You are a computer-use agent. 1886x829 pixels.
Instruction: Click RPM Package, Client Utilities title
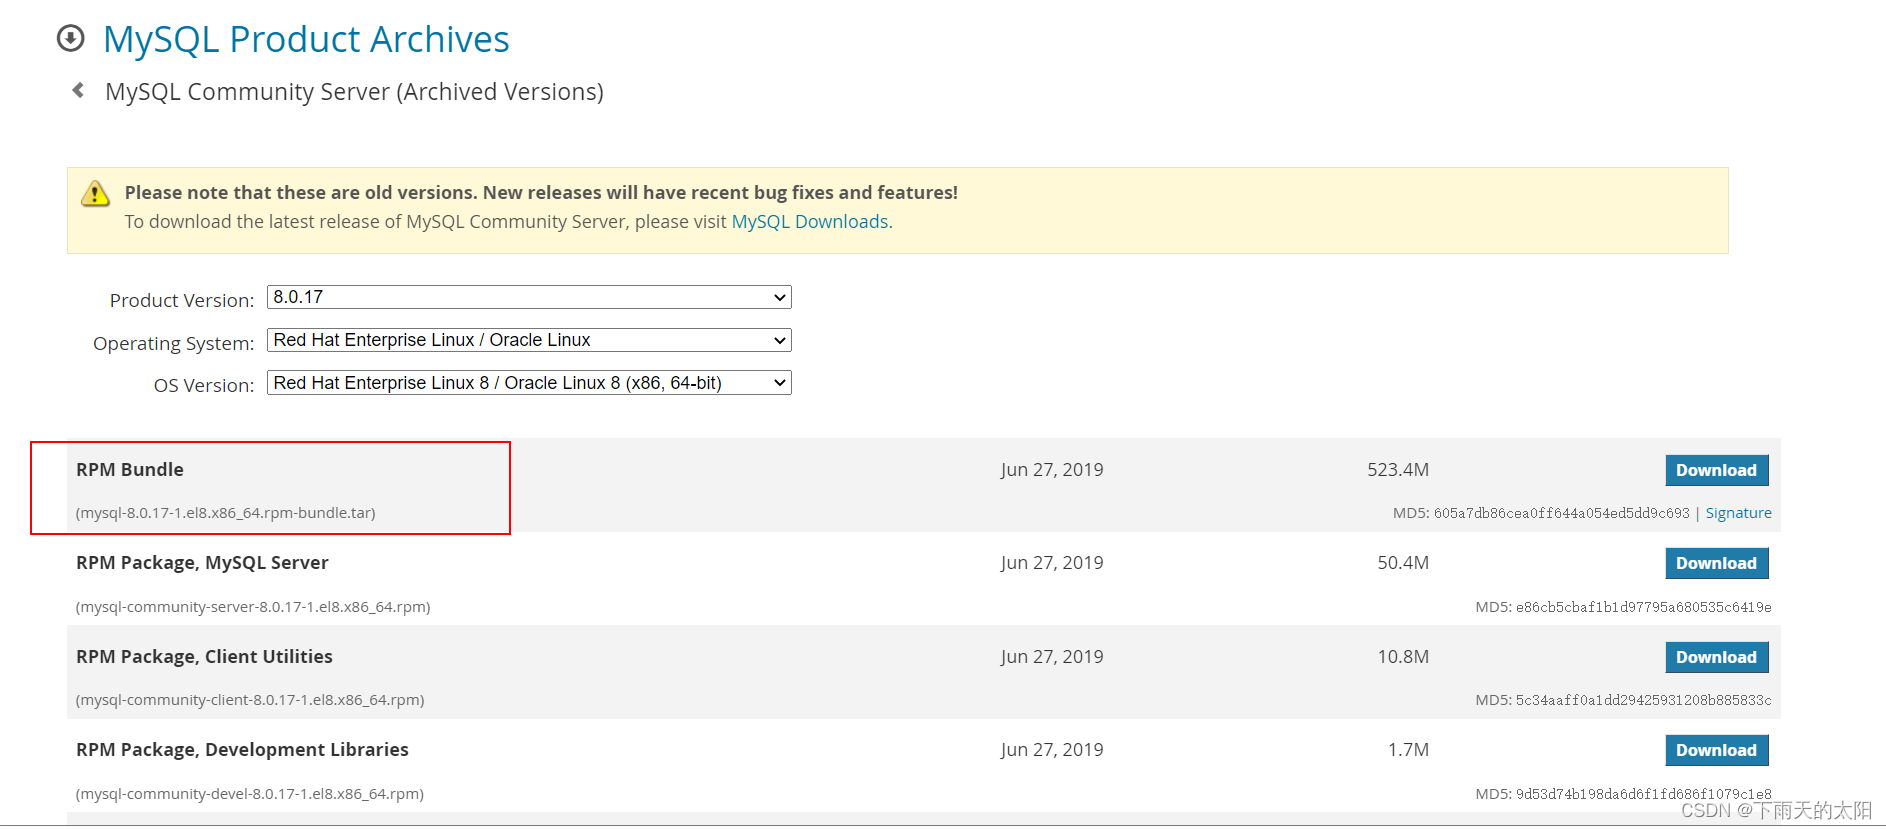click(x=204, y=657)
